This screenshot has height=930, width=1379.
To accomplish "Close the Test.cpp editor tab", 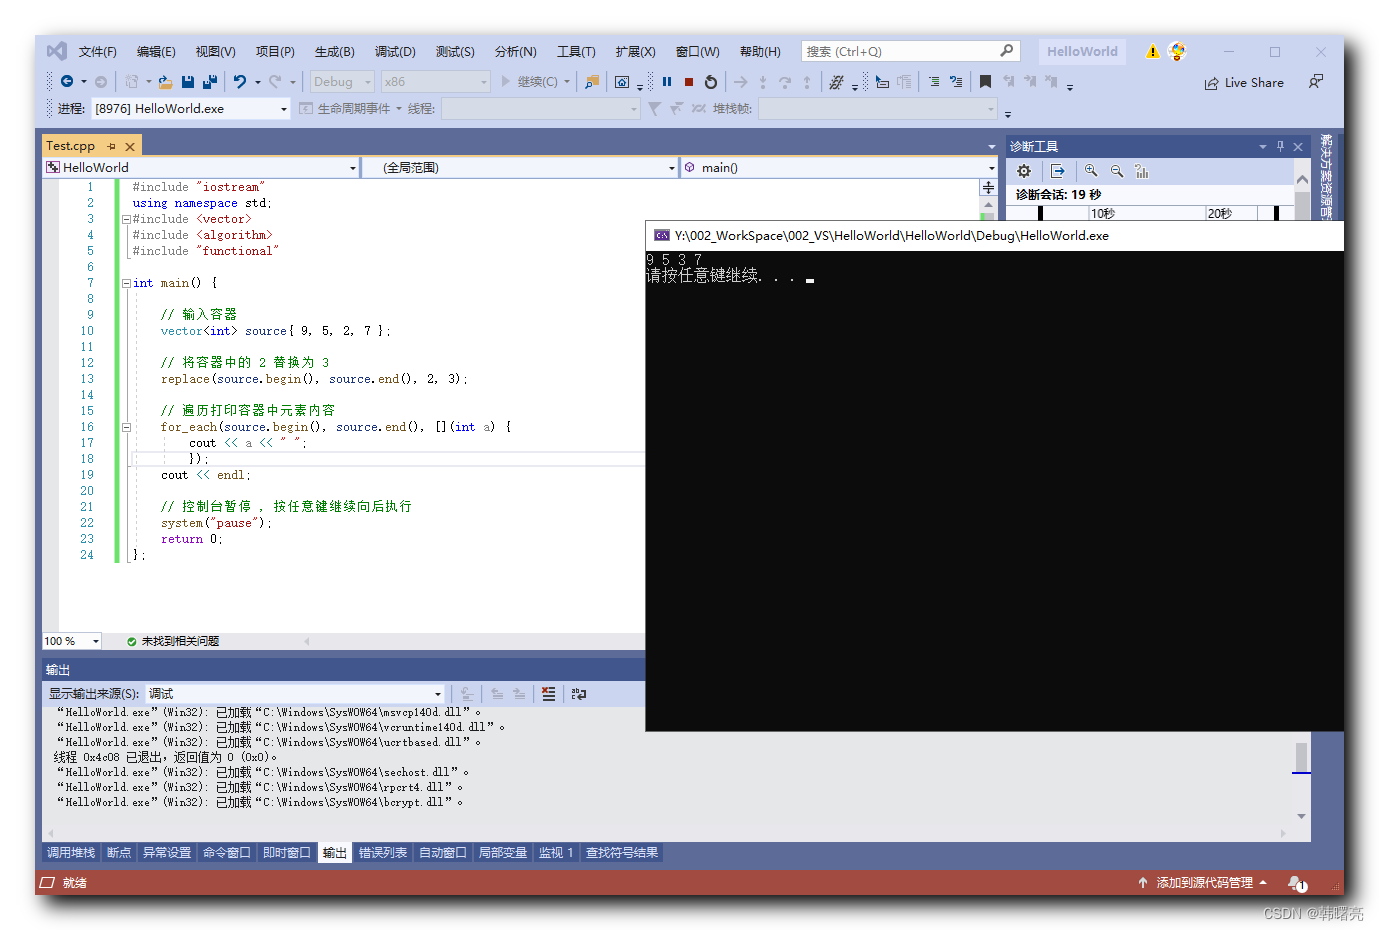I will 130,146.
